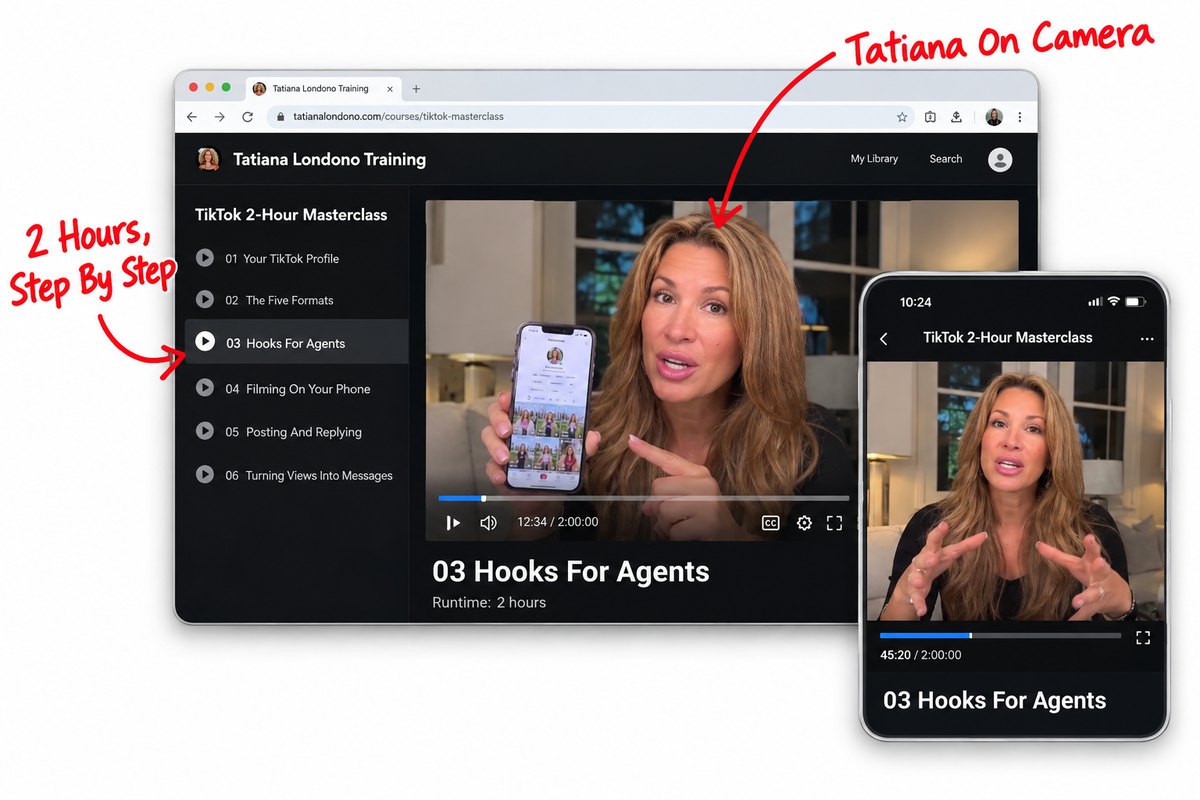
Task: Play lesson 02 The Five Formats
Action: pos(297,300)
